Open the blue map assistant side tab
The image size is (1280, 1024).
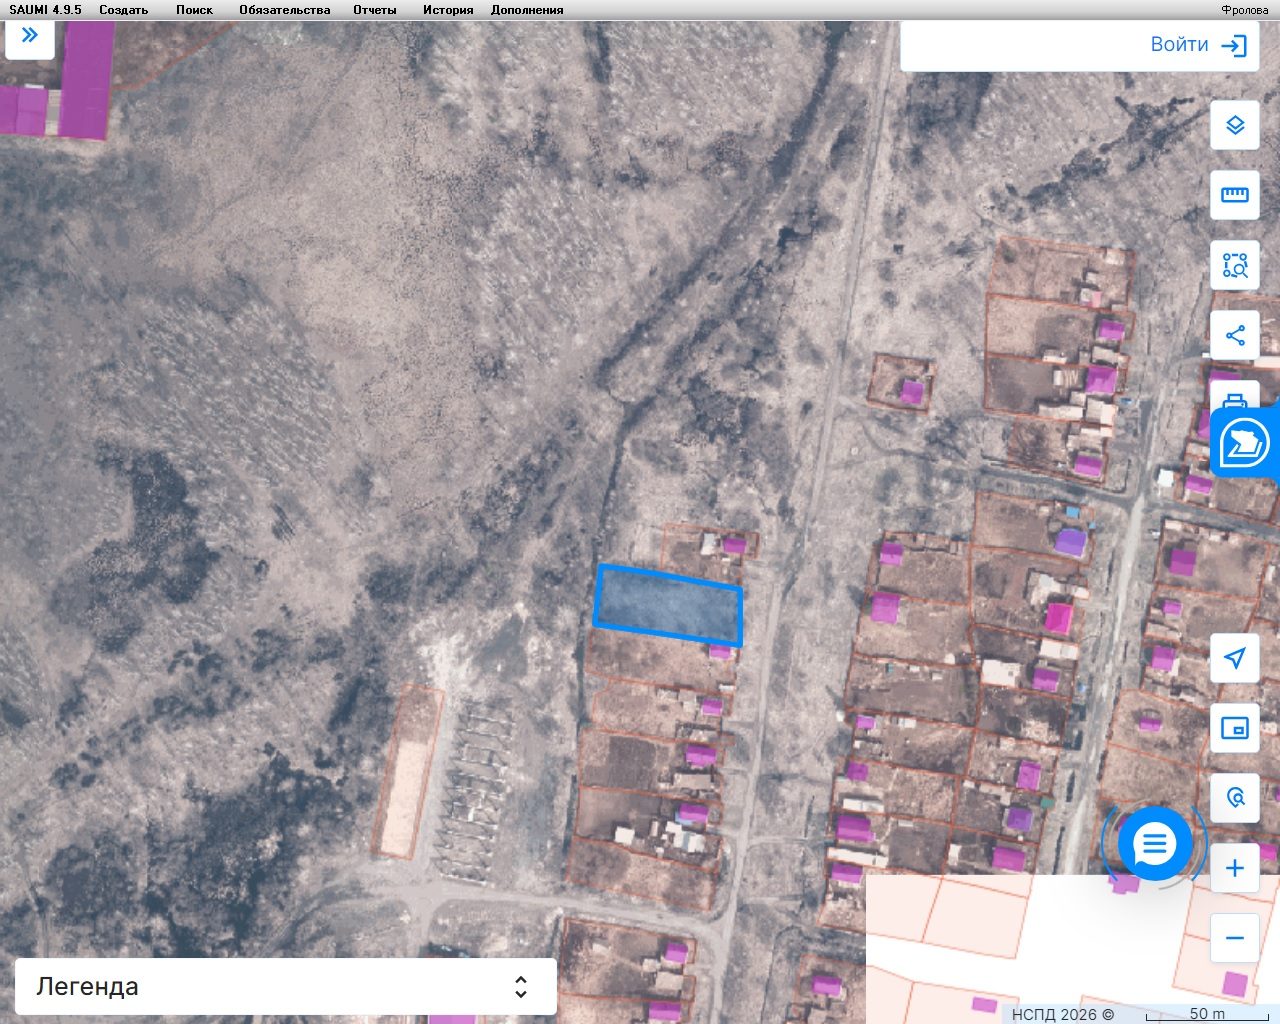[1245, 442]
